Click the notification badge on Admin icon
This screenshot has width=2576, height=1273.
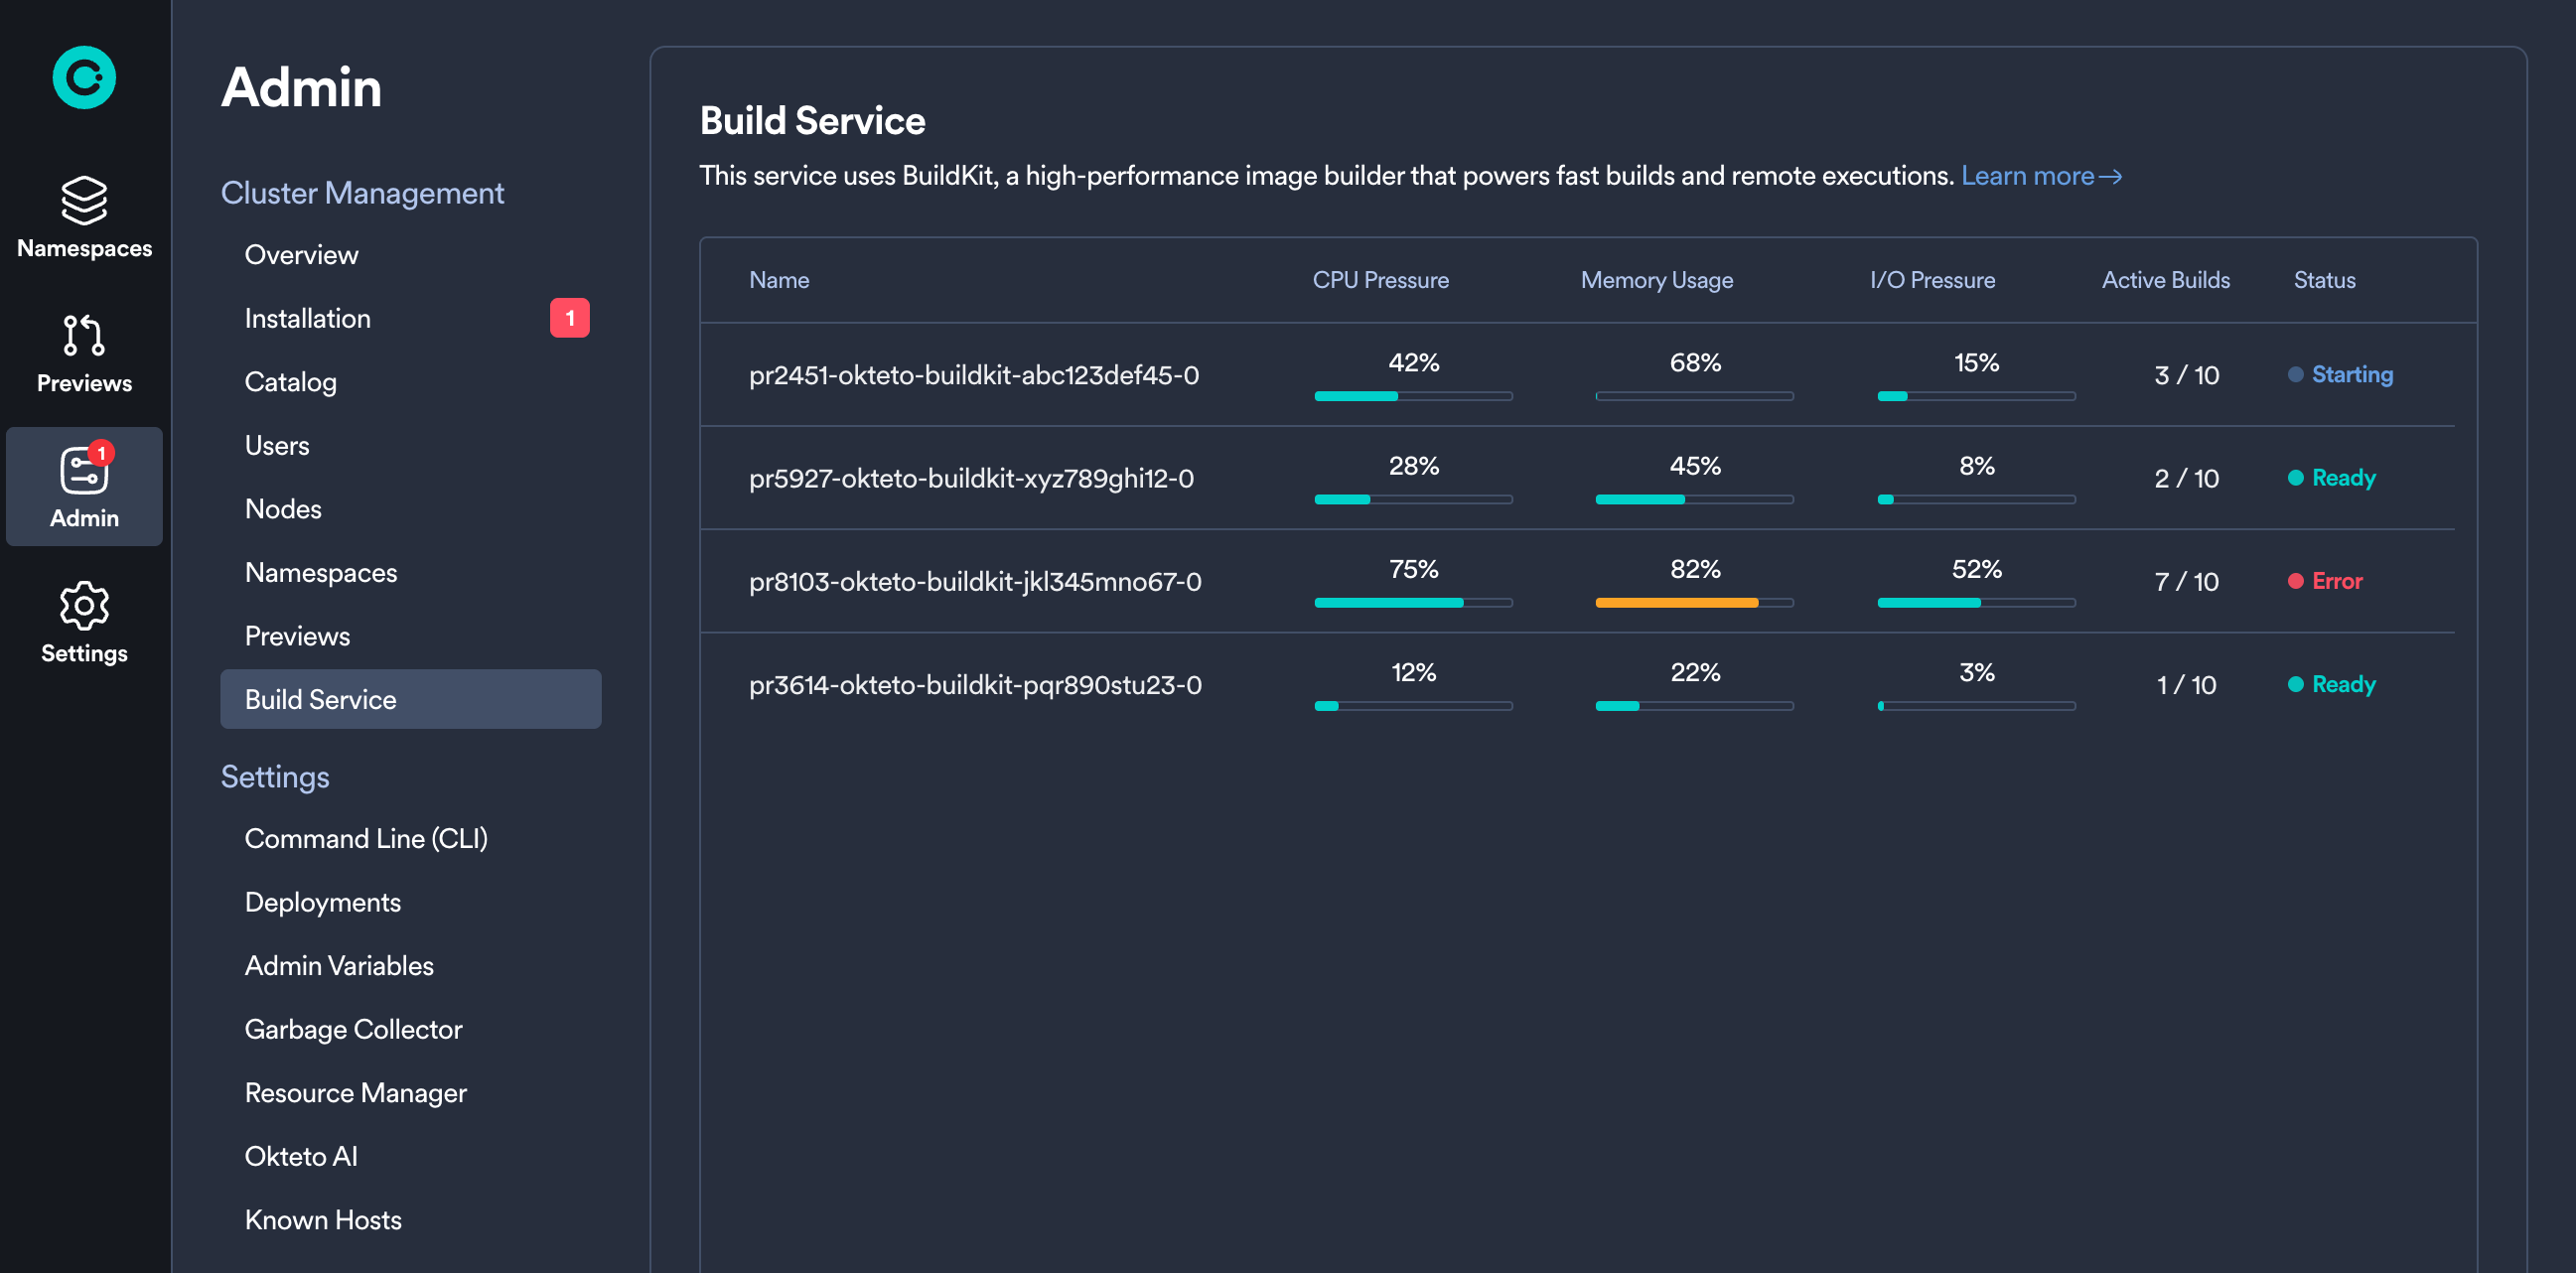[x=102, y=452]
